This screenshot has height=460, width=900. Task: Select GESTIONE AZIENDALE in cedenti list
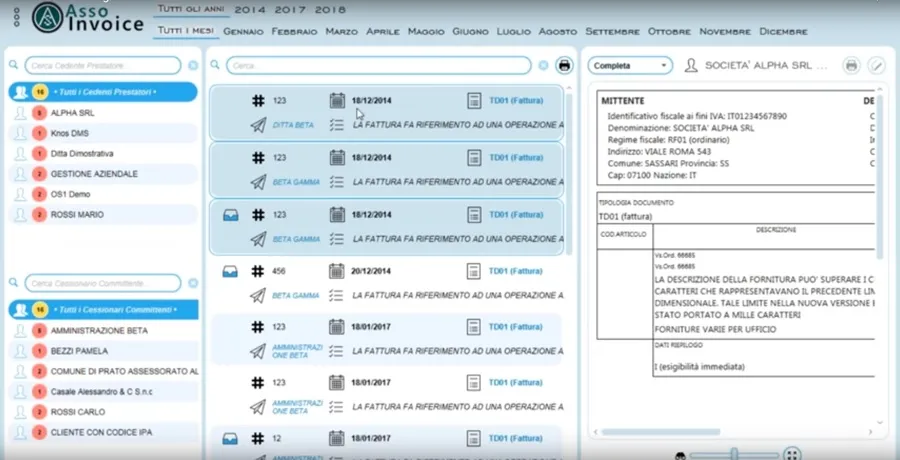103,174
